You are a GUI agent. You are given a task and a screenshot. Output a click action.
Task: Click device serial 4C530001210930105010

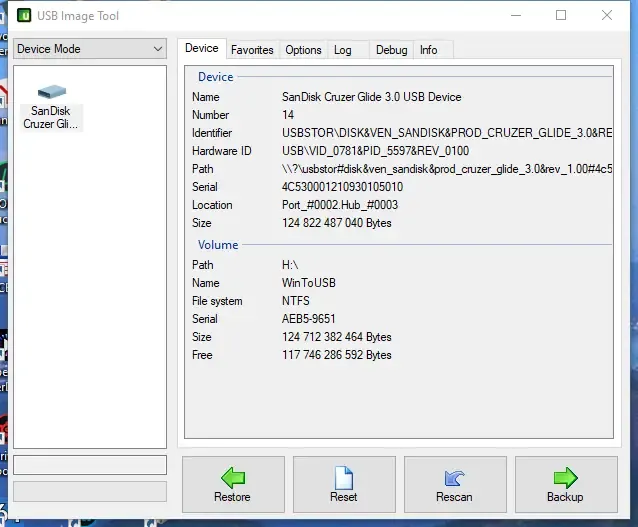click(342, 187)
